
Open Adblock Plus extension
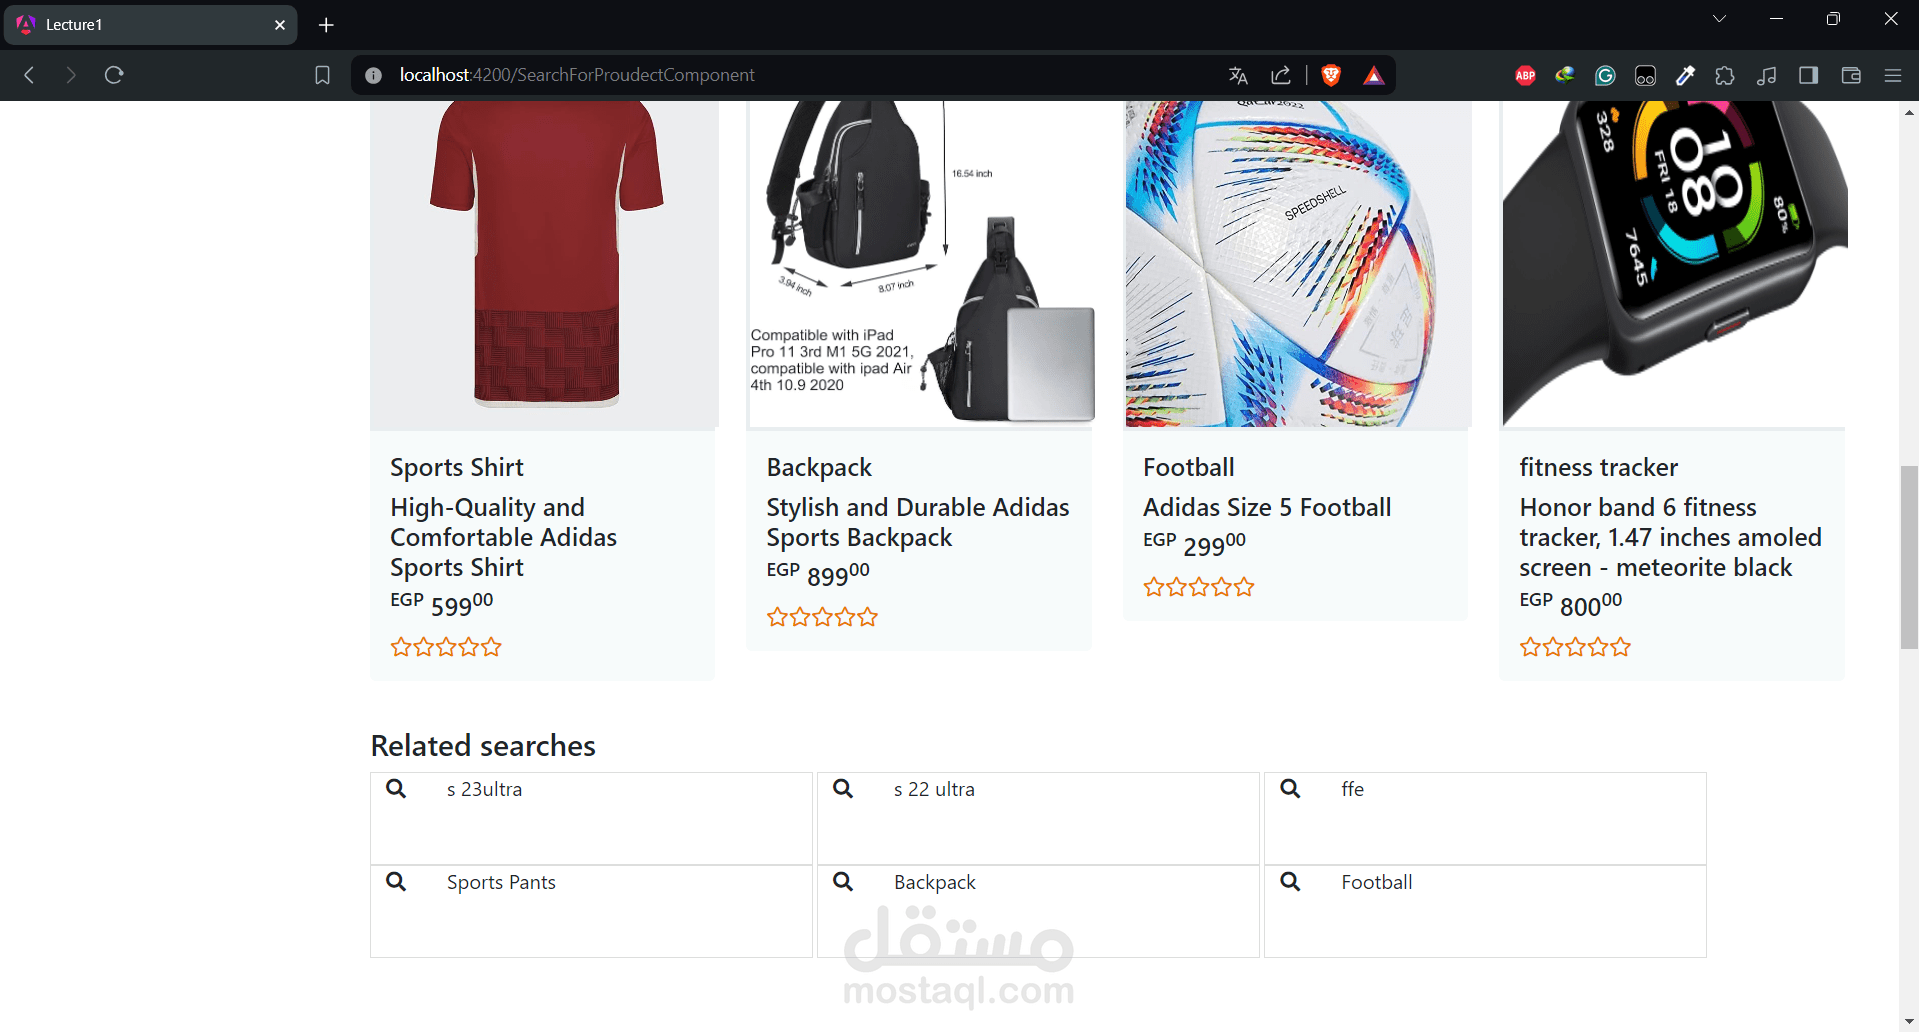pos(1525,75)
